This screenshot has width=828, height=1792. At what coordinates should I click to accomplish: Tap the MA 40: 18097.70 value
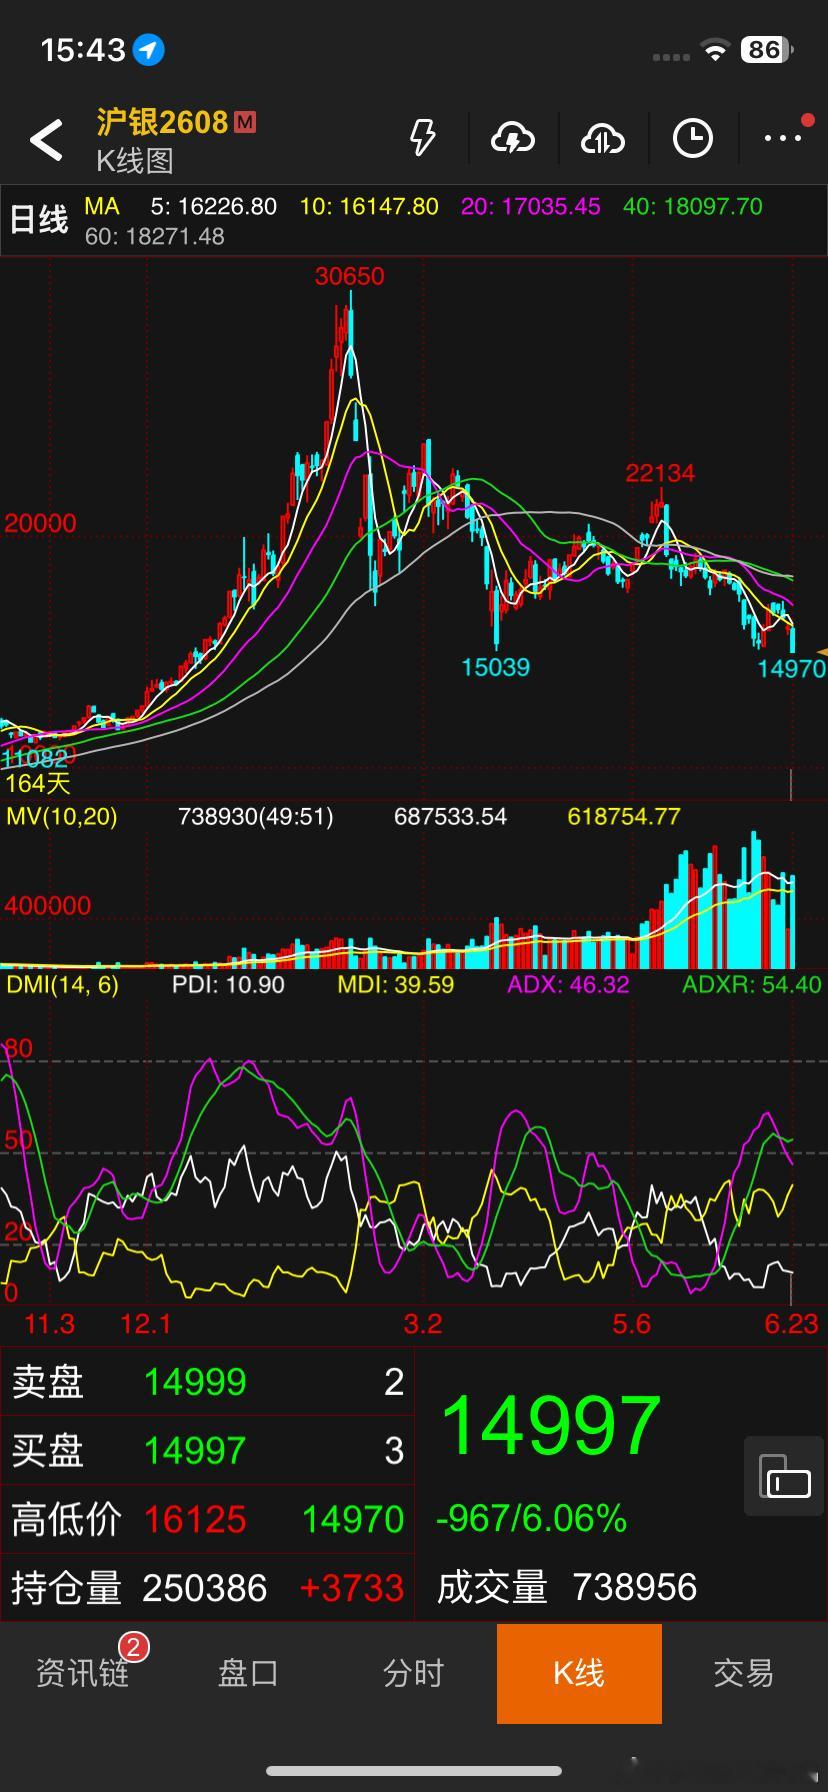tap(692, 206)
